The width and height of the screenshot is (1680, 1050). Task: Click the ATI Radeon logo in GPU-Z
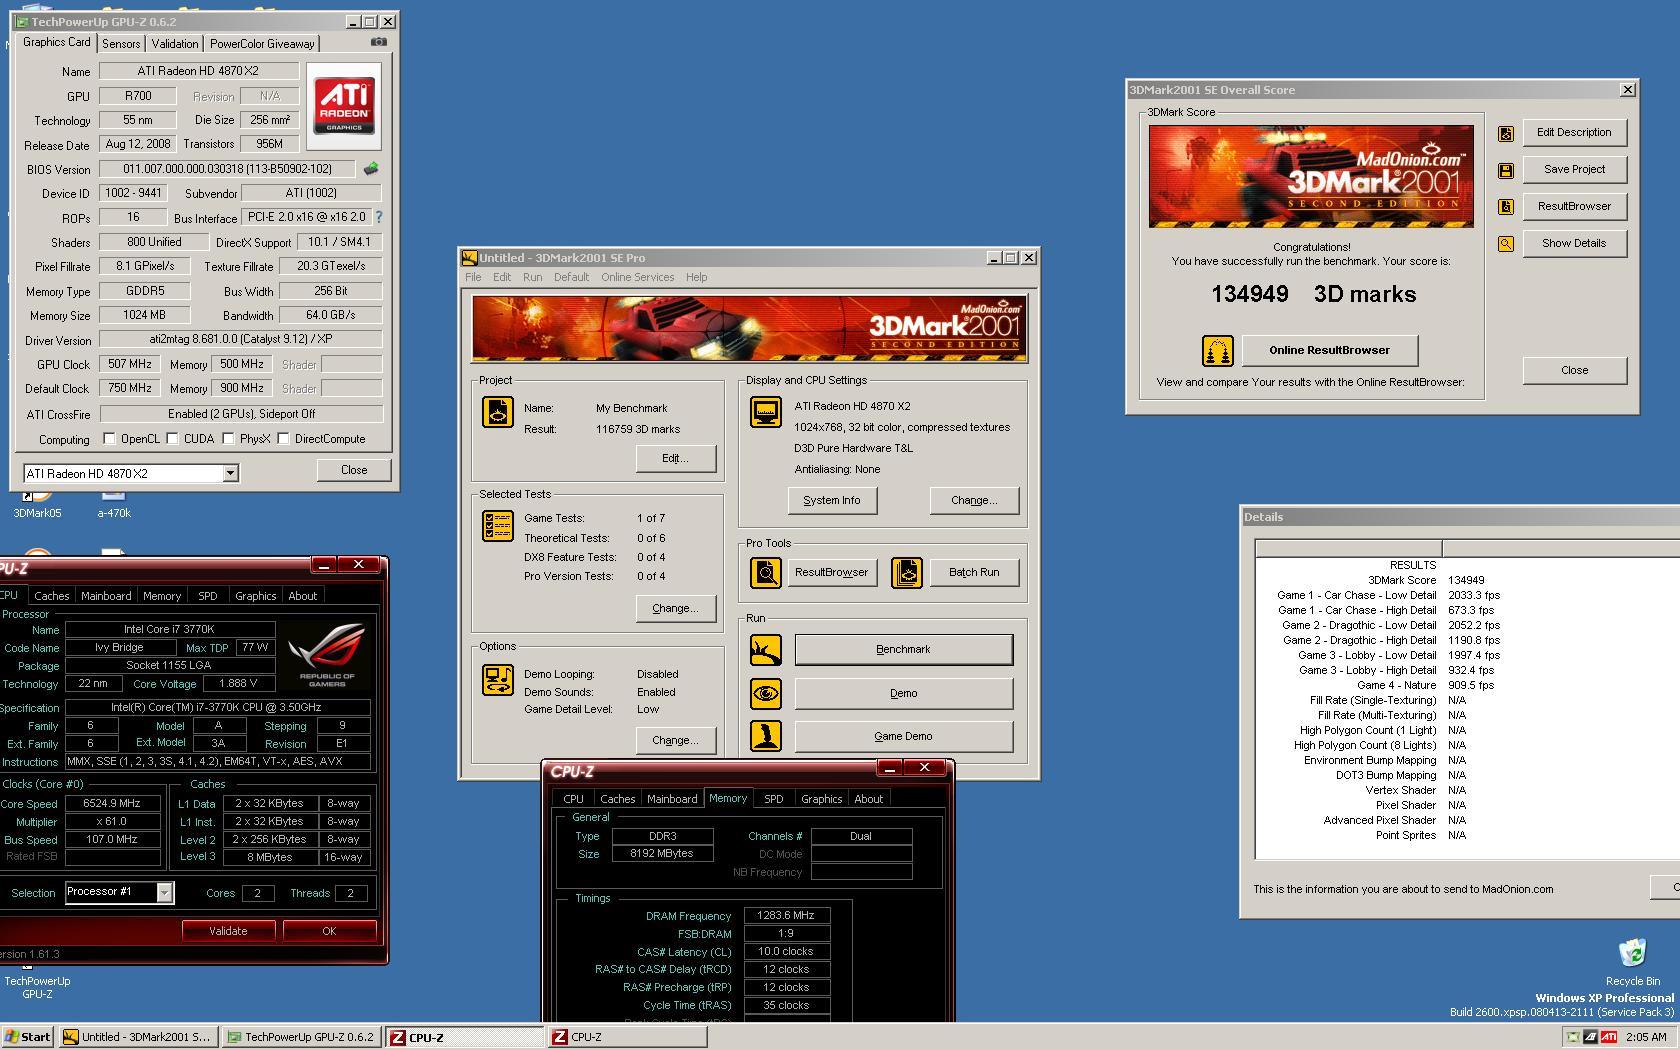tap(344, 107)
